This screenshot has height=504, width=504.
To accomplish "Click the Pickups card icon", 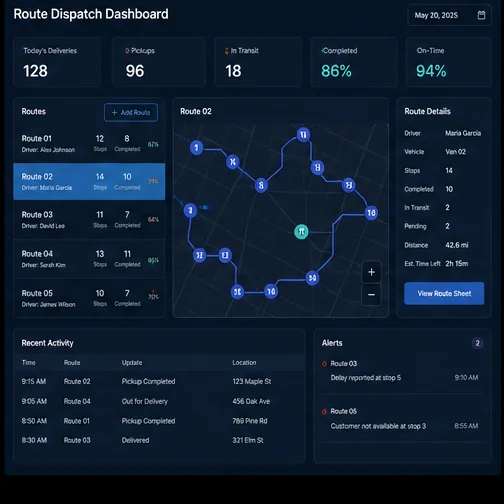I will coord(127,51).
